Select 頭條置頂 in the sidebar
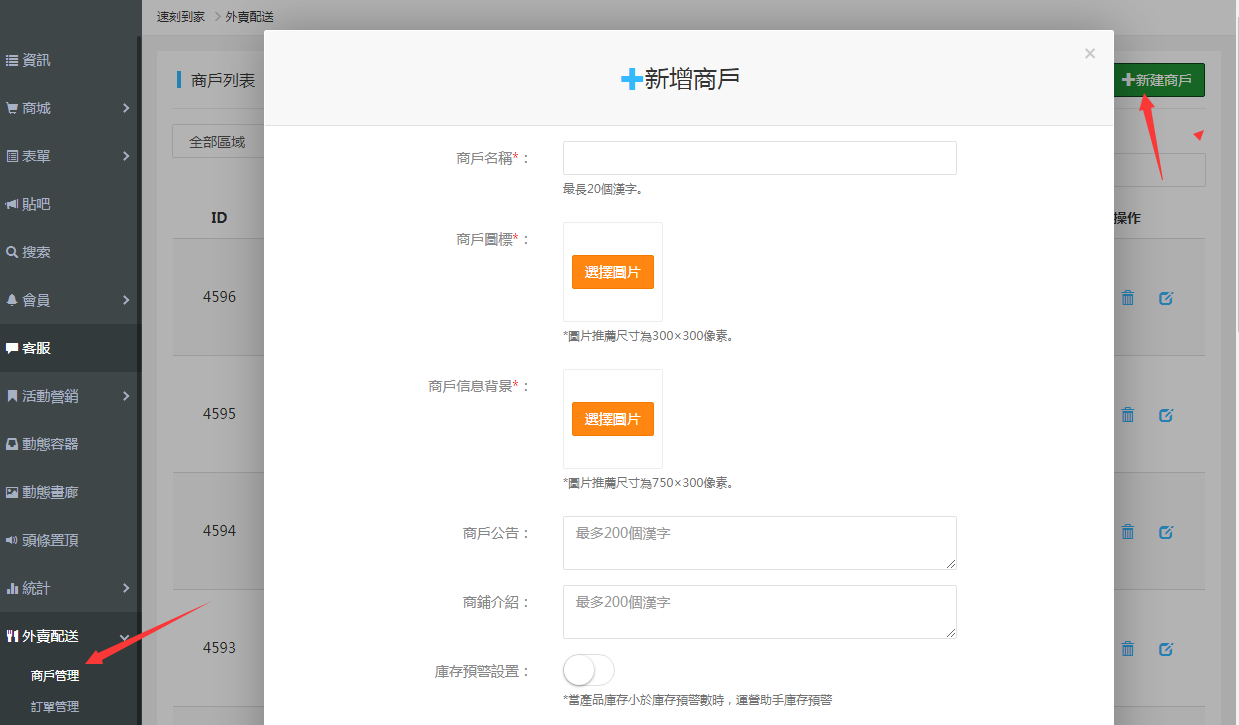 (70, 540)
